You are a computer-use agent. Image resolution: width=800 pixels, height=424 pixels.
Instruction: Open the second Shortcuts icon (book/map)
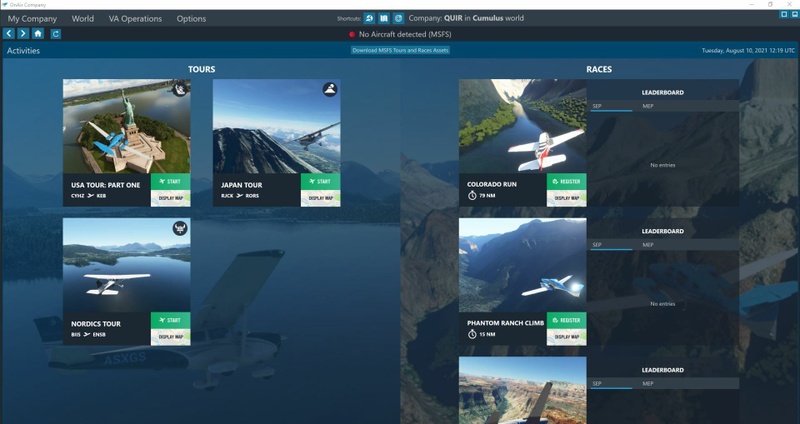click(x=384, y=18)
